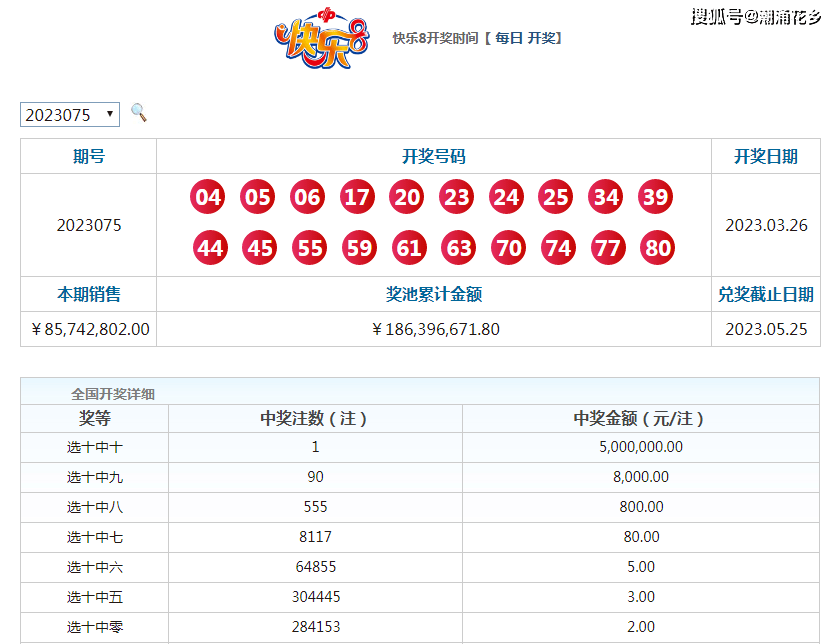The image size is (839, 644).
Task: Select the 选十中零 row label
Action: (x=95, y=627)
